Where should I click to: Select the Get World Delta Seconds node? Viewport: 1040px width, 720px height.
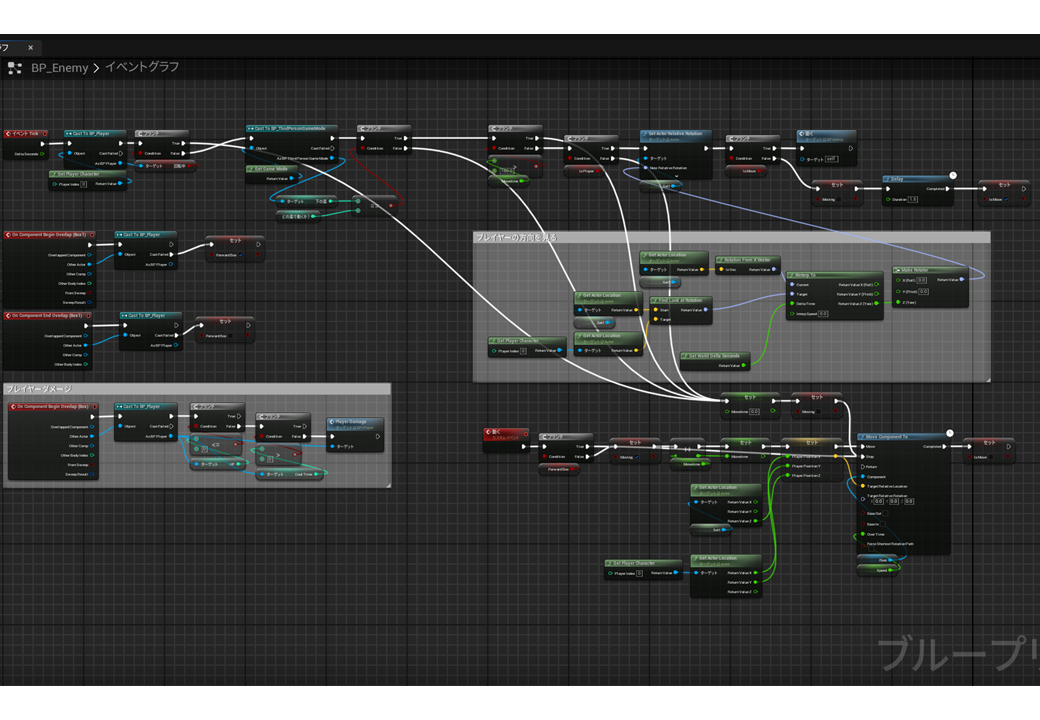click(x=715, y=356)
